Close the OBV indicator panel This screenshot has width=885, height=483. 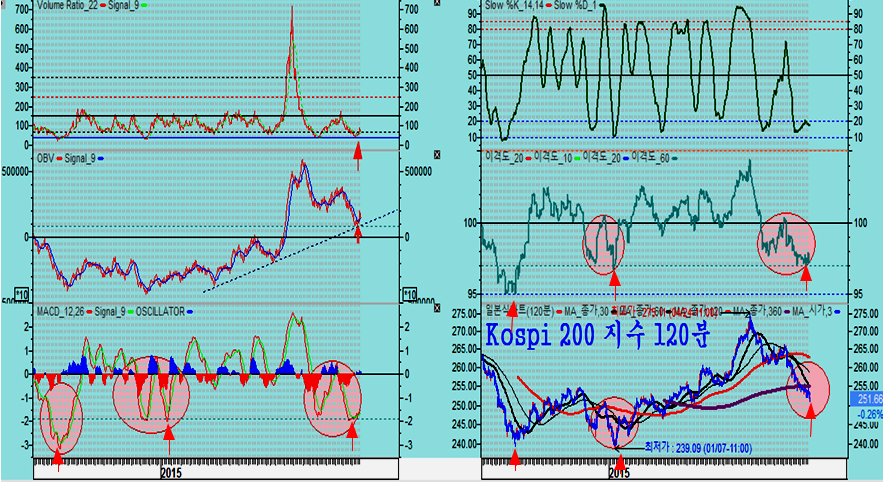tap(437, 153)
